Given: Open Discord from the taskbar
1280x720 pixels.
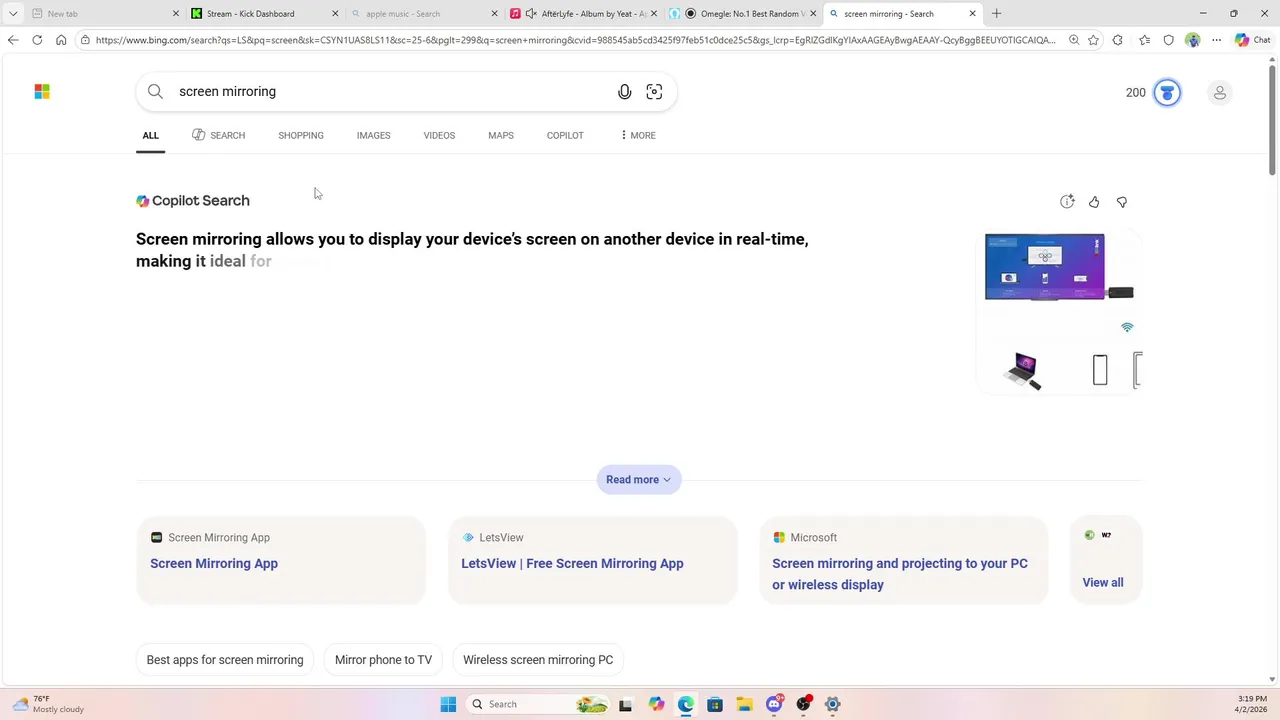Looking at the screenshot, I should 774,704.
